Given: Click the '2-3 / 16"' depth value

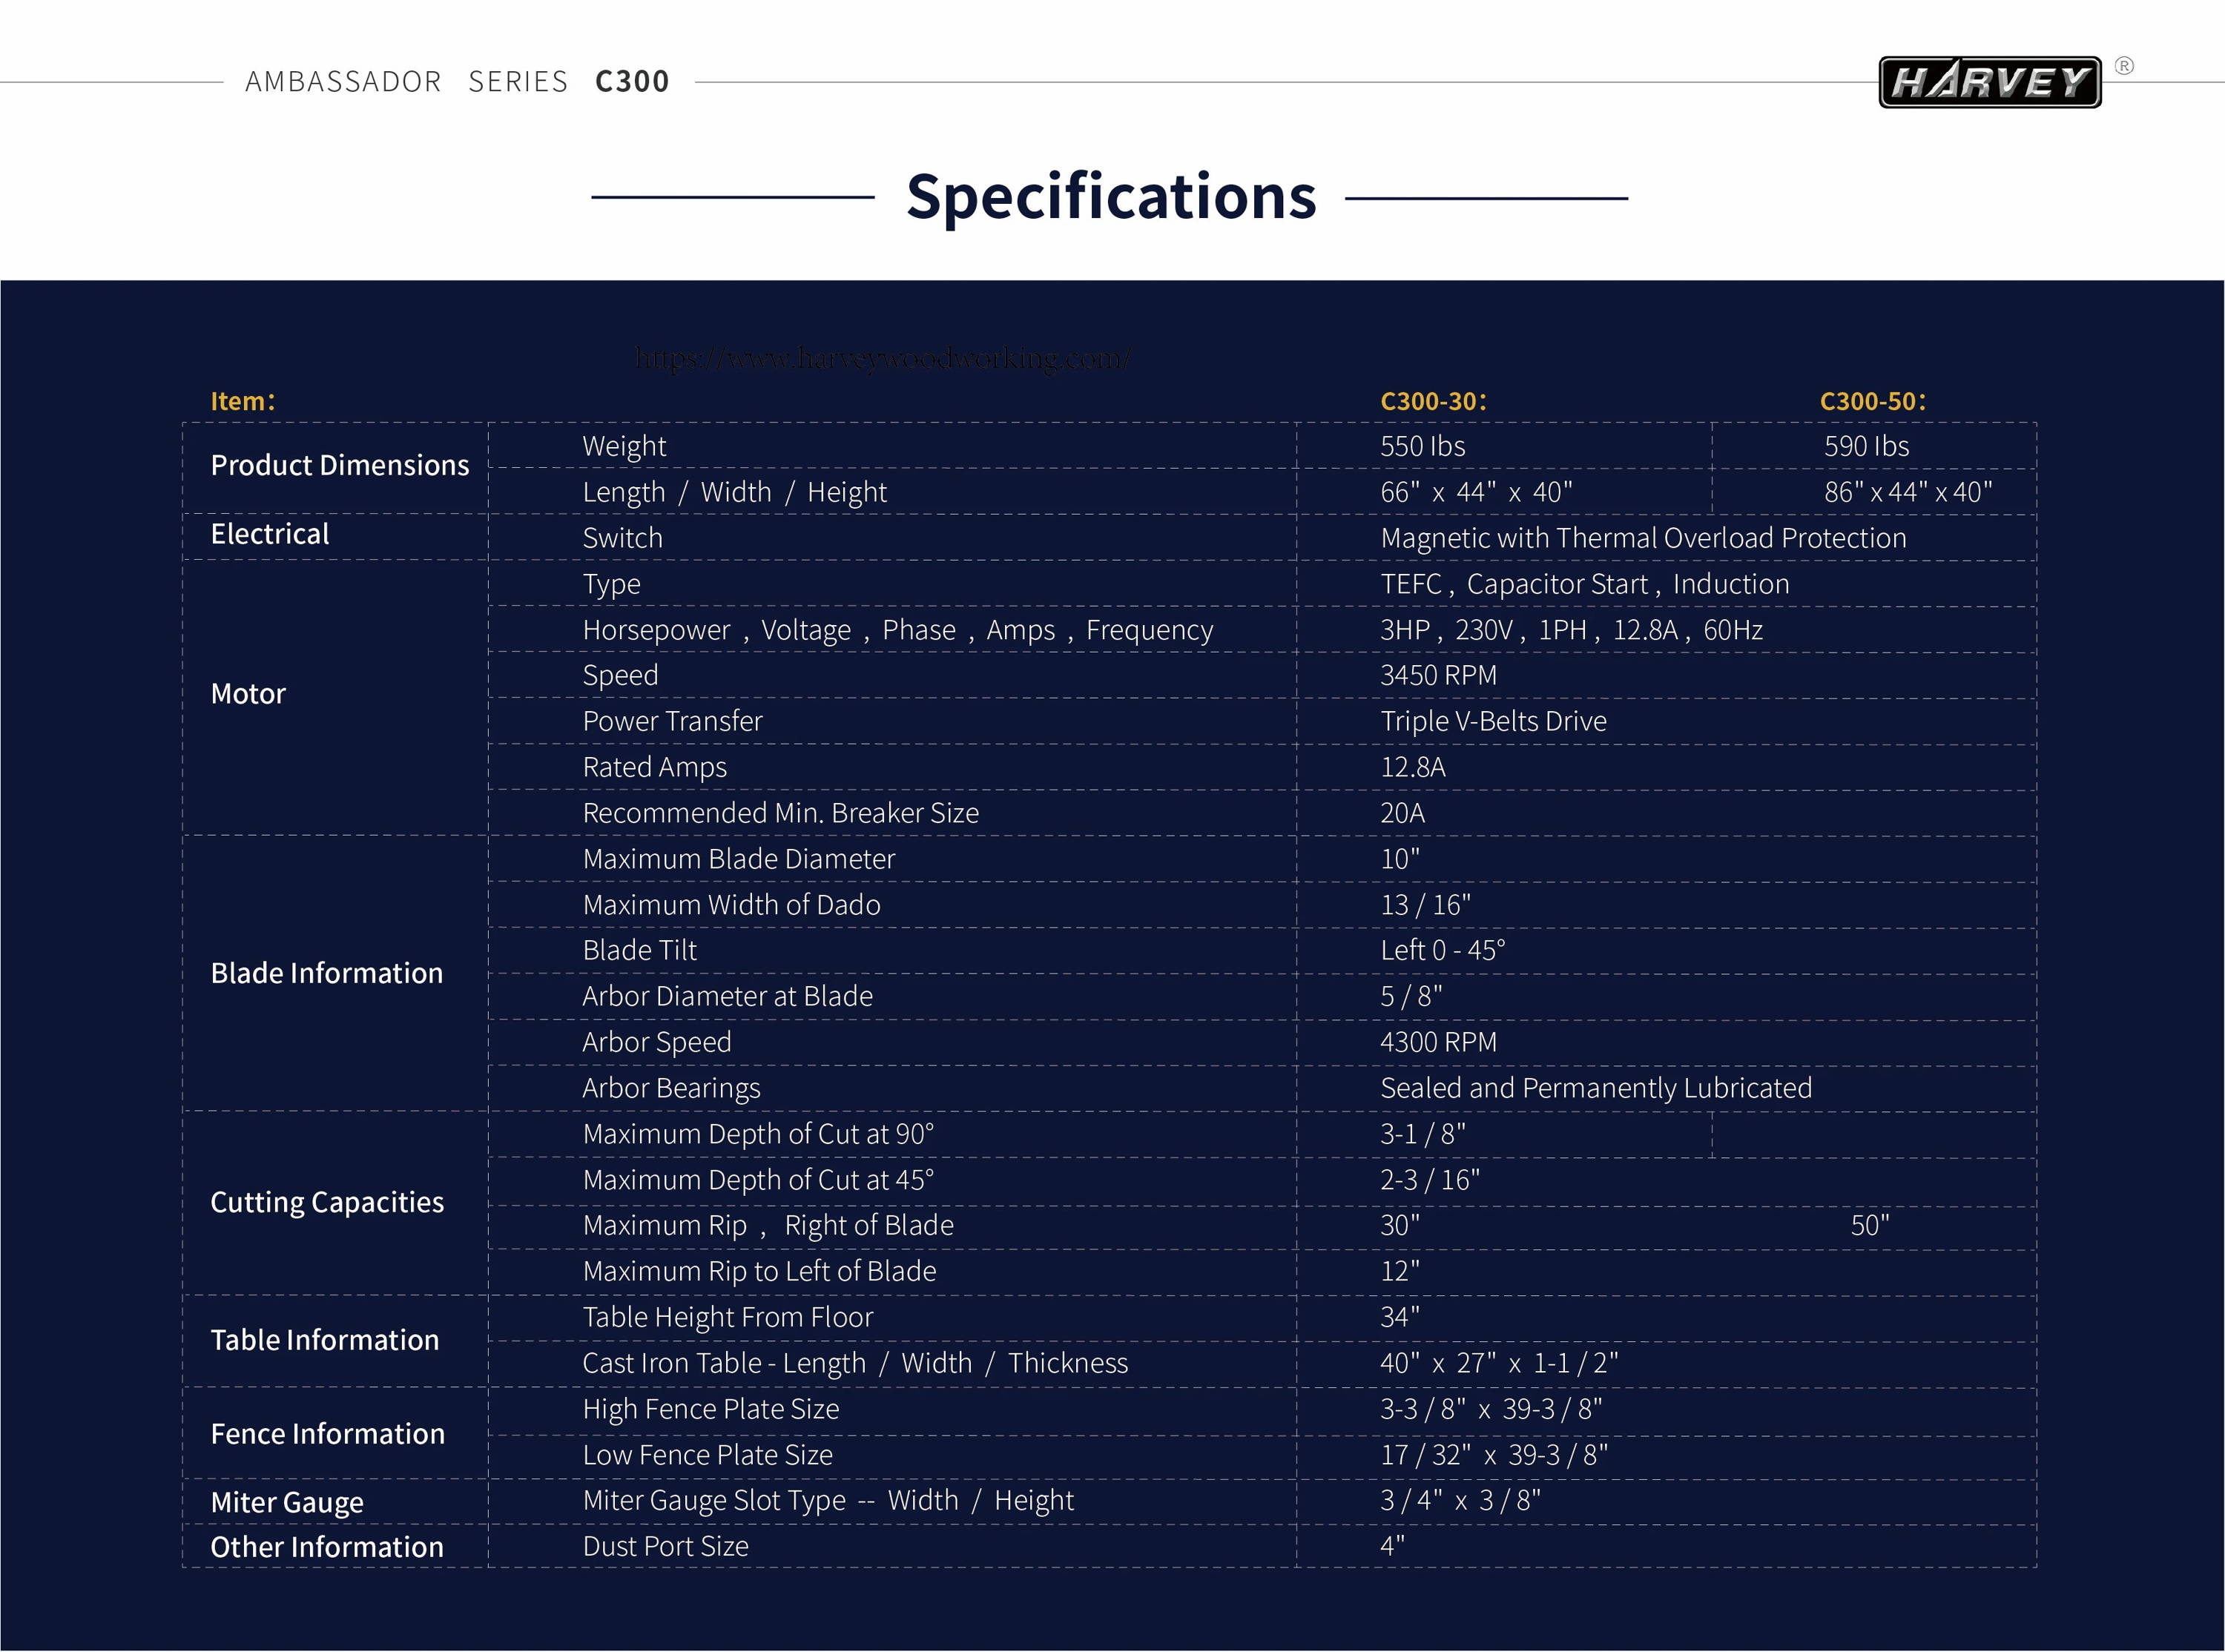Looking at the screenshot, I should pos(1430,1180).
